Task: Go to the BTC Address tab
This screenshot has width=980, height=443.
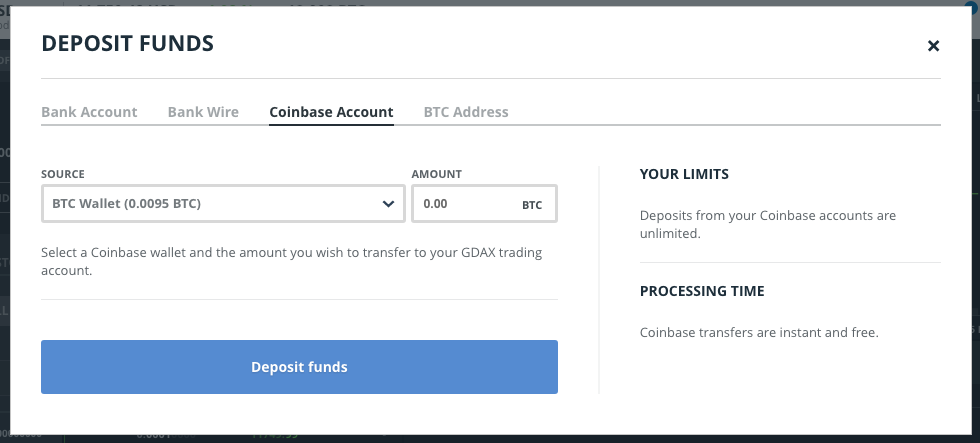Action: pos(466,112)
